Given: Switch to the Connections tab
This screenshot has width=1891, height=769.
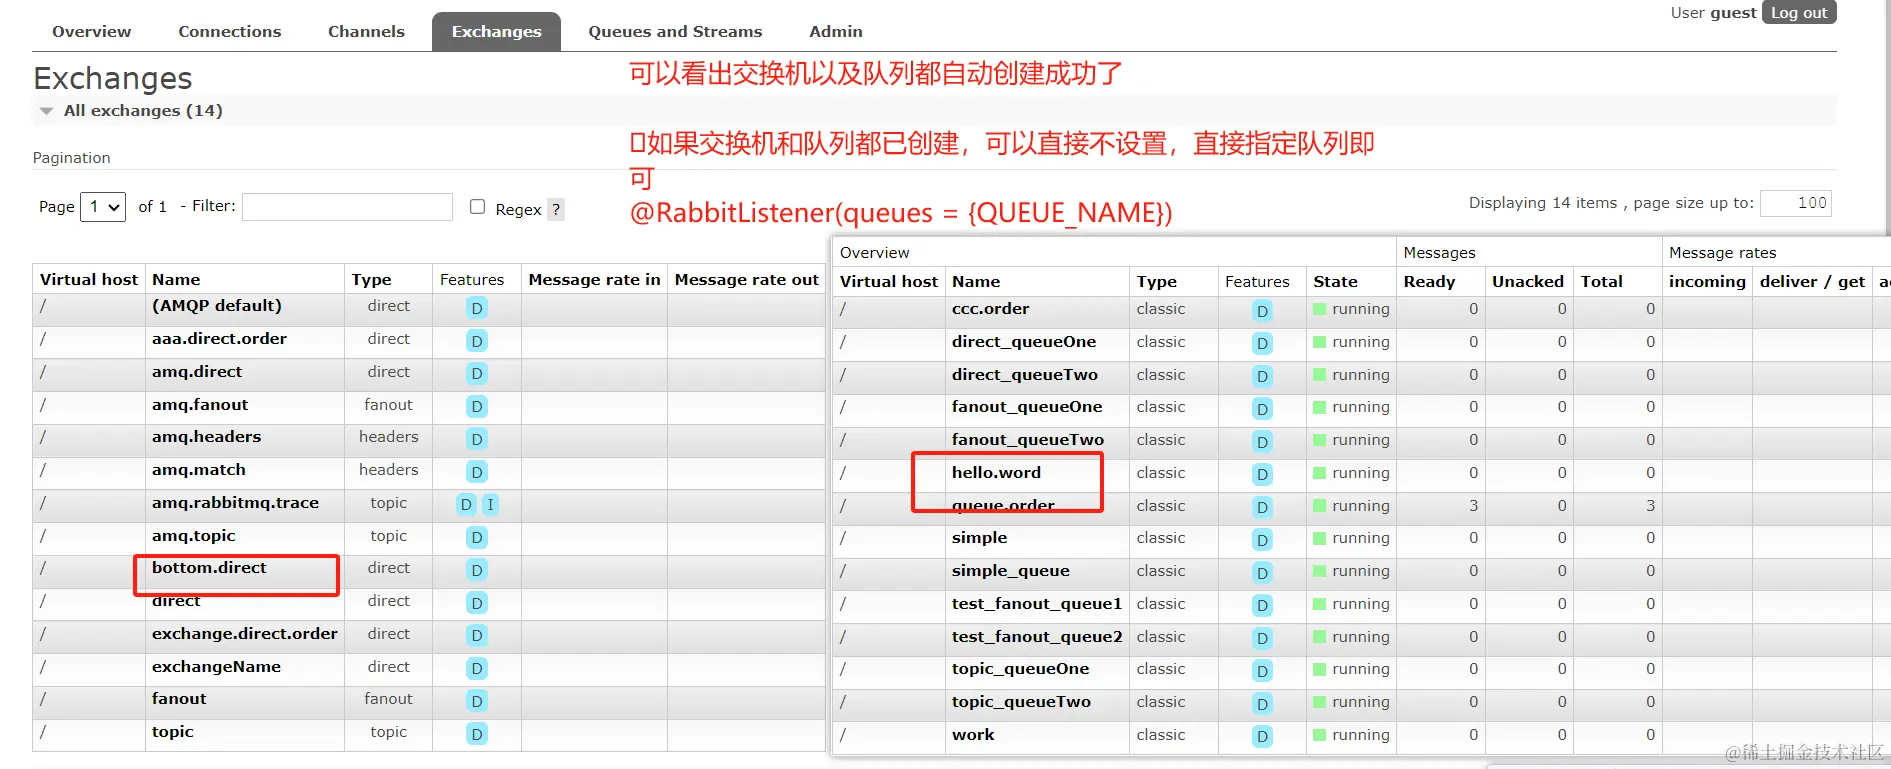Looking at the screenshot, I should click(x=230, y=31).
